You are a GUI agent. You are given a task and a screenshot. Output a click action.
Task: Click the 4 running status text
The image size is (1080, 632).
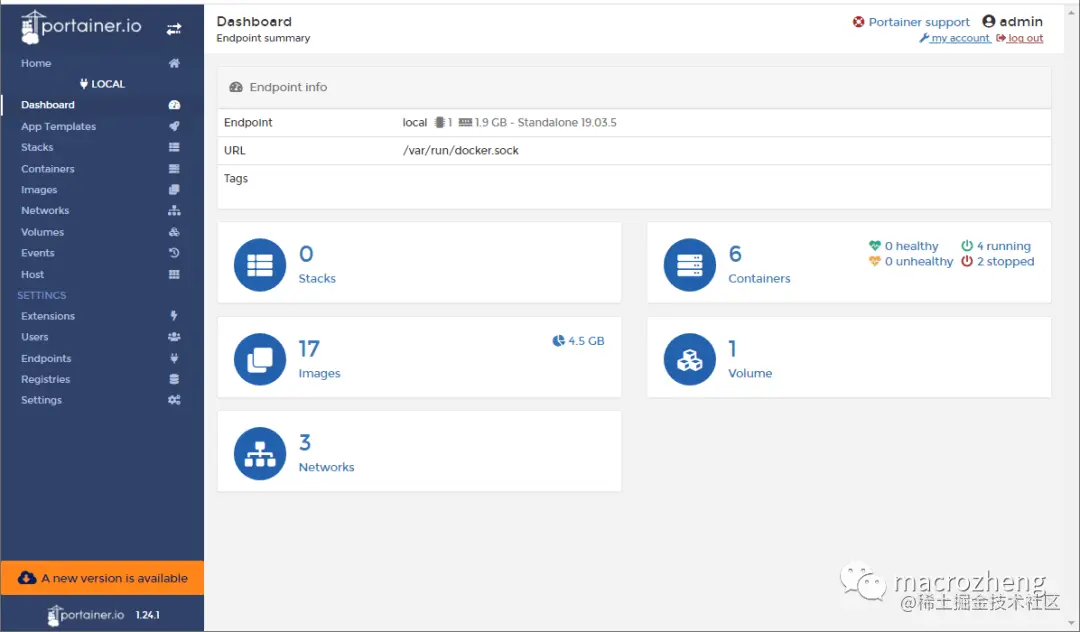point(1004,246)
